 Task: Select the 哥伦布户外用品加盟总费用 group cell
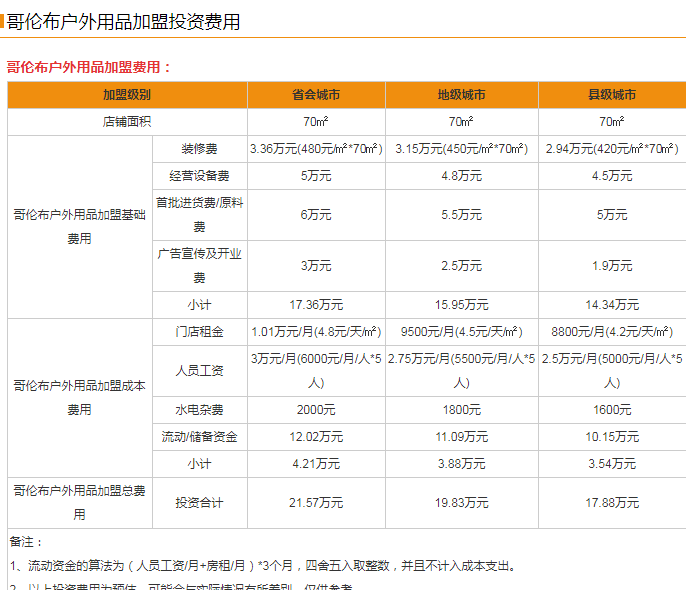tap(80, 503)
